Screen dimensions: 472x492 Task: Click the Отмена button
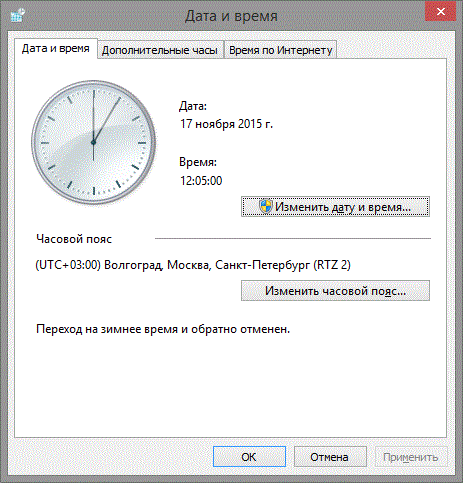click(x=330, y=457)
